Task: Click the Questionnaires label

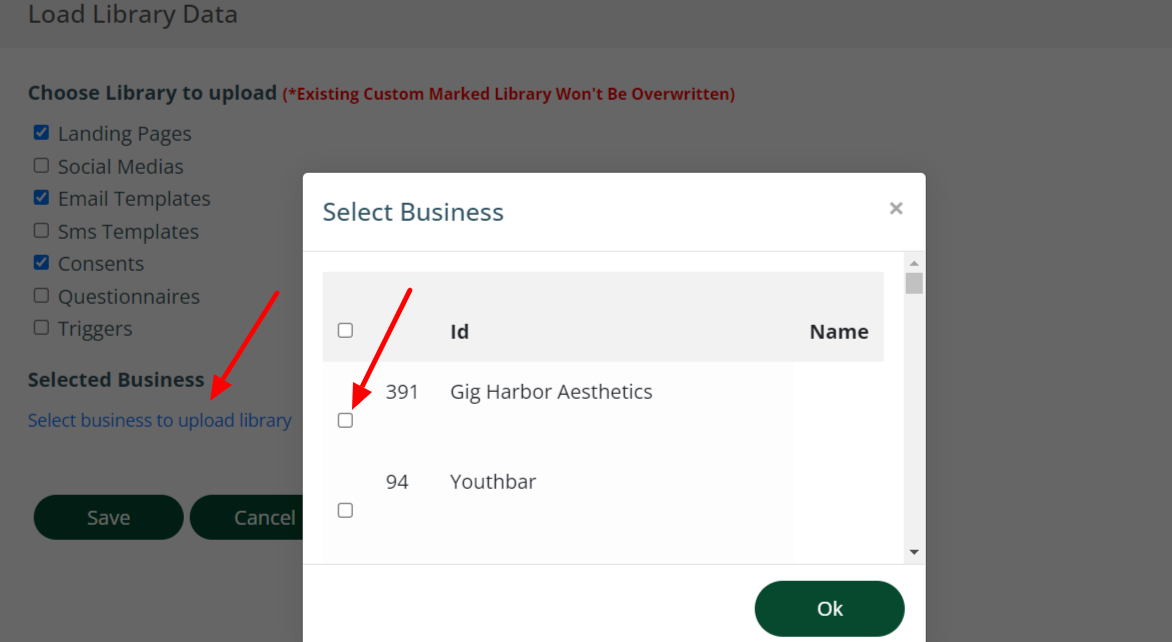Action: click(129, 297)
